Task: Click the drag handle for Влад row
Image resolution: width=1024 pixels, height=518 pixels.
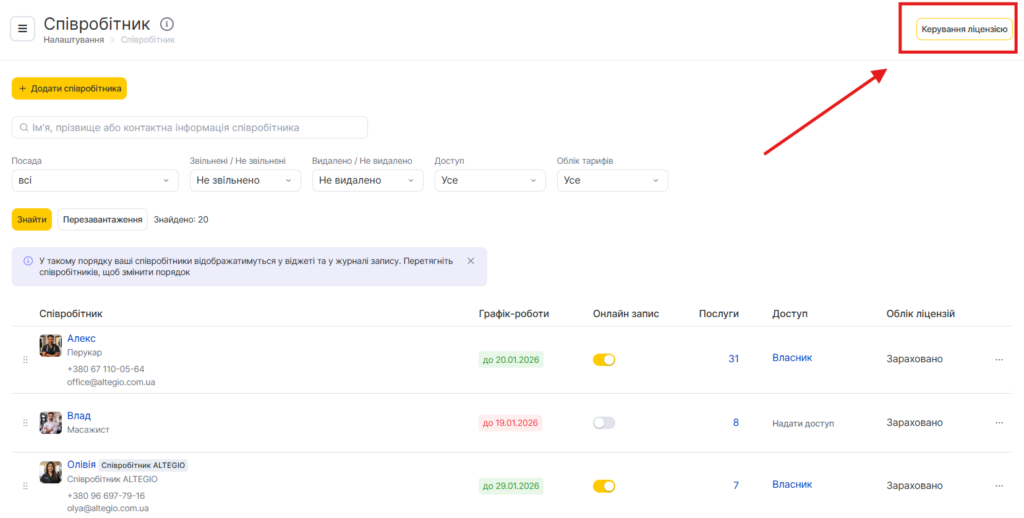Action: pyautogui.click(x=25, y=423)
